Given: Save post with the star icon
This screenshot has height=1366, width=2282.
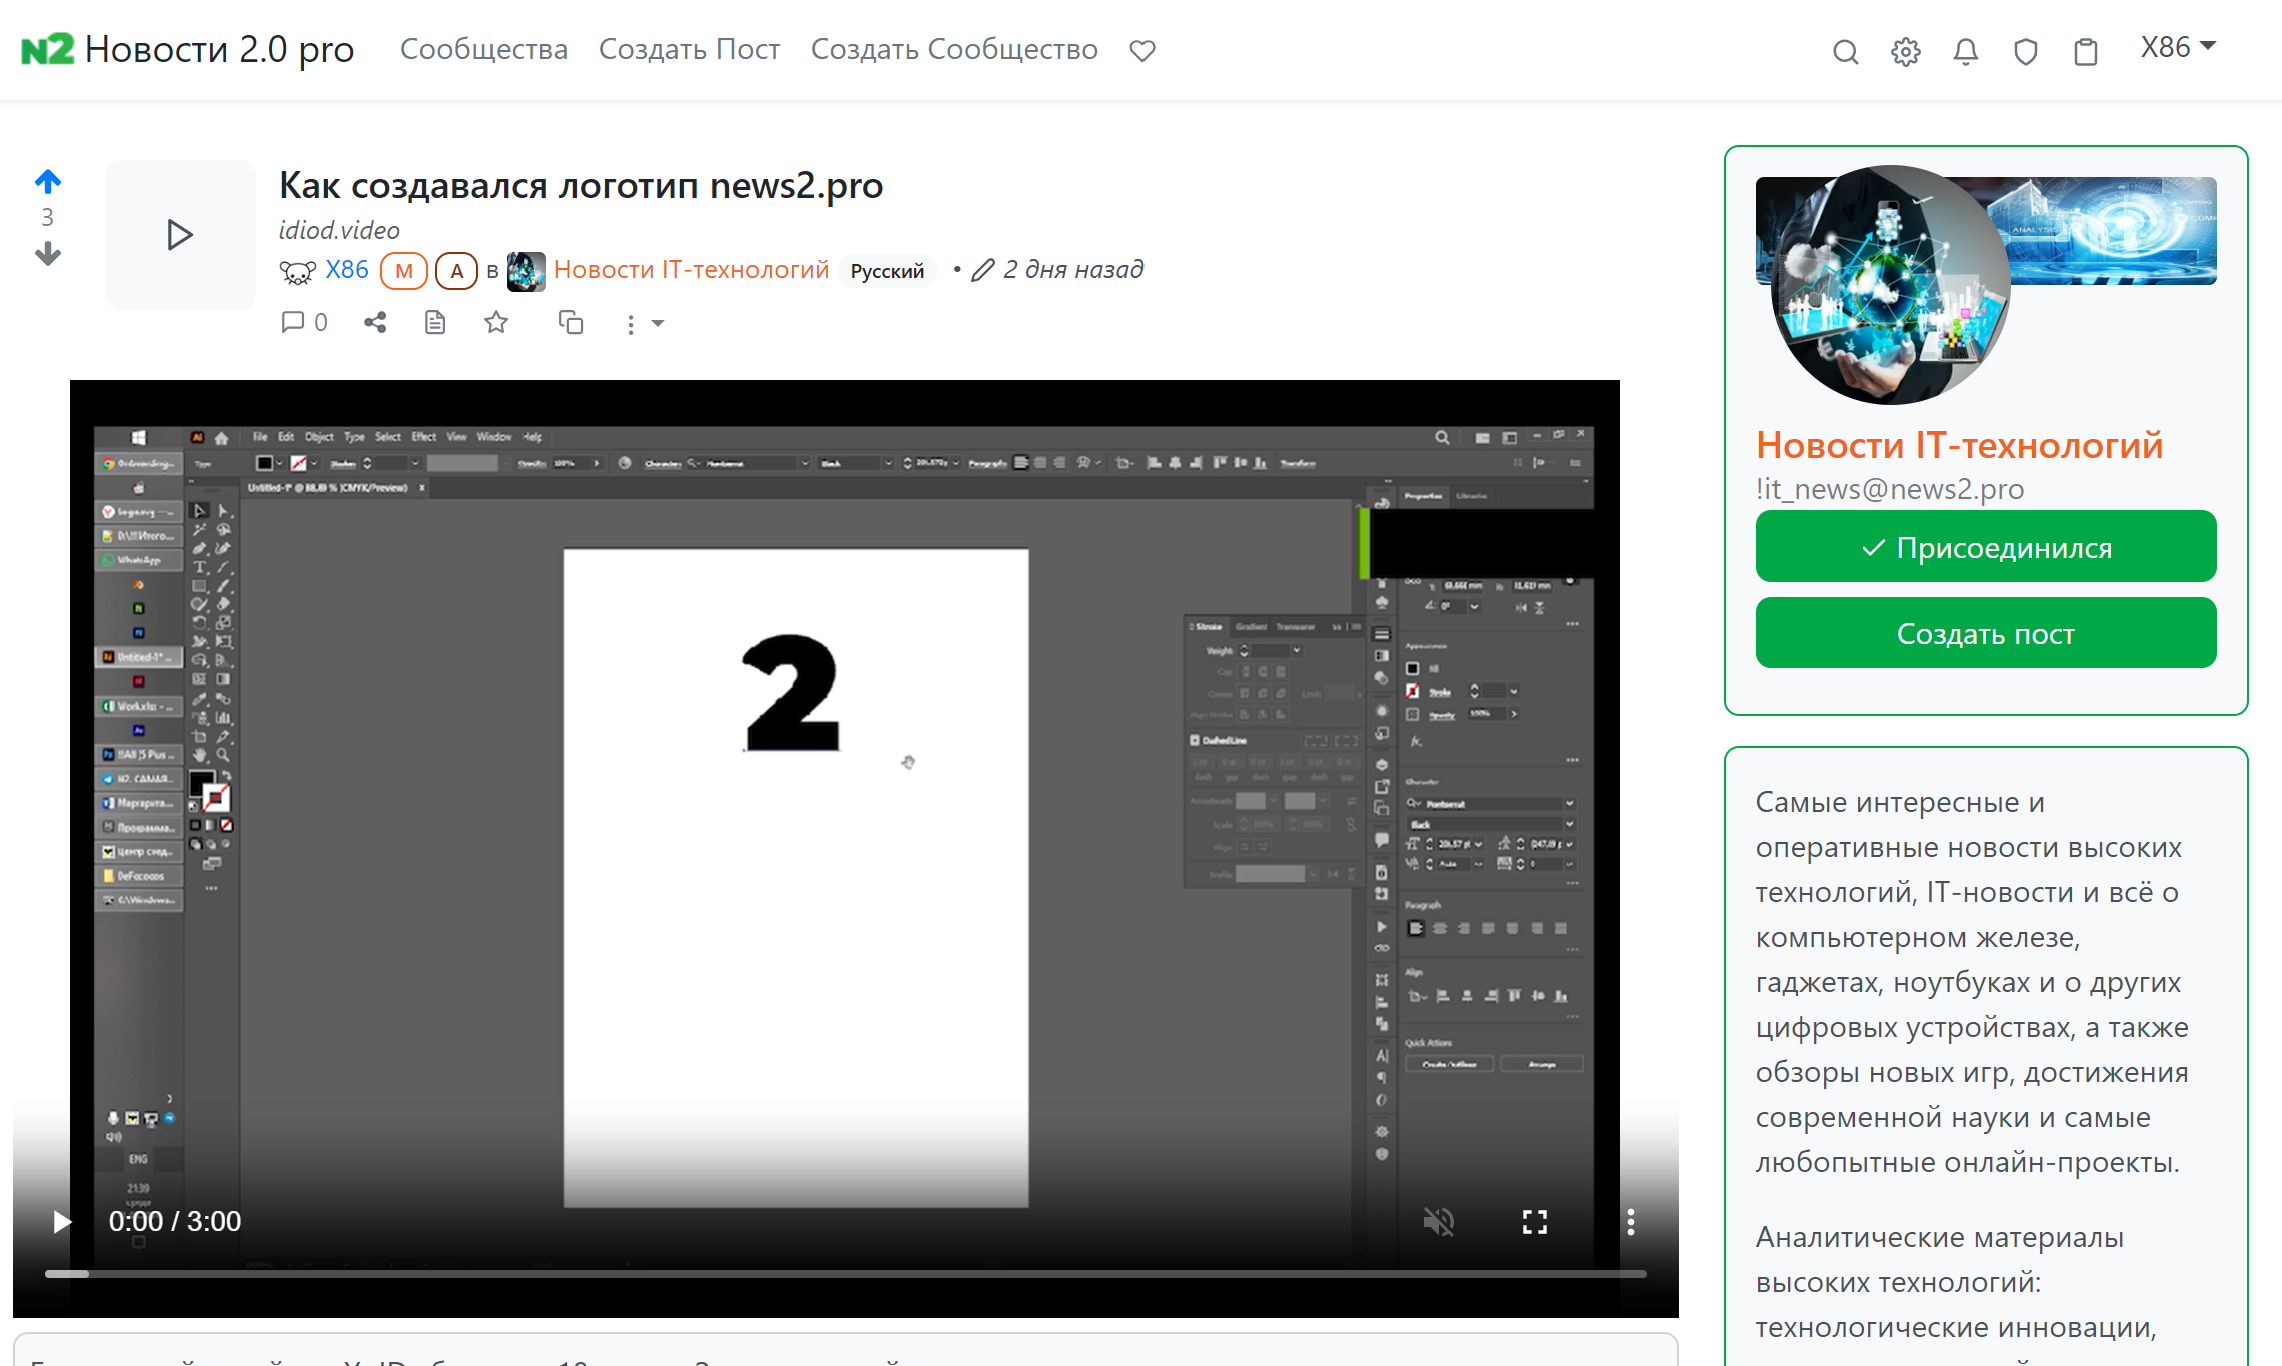Looking at the screenshot, I should pos(496,322).
